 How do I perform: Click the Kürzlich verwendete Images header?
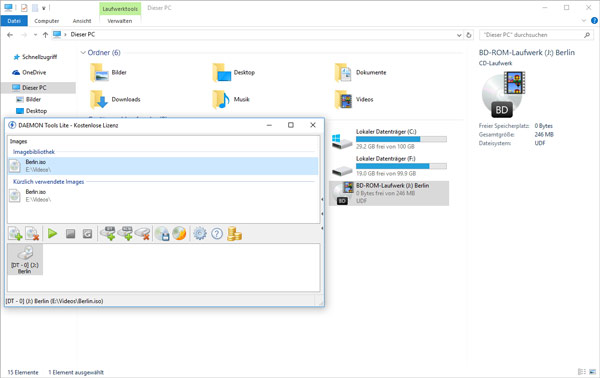point(49,182)
